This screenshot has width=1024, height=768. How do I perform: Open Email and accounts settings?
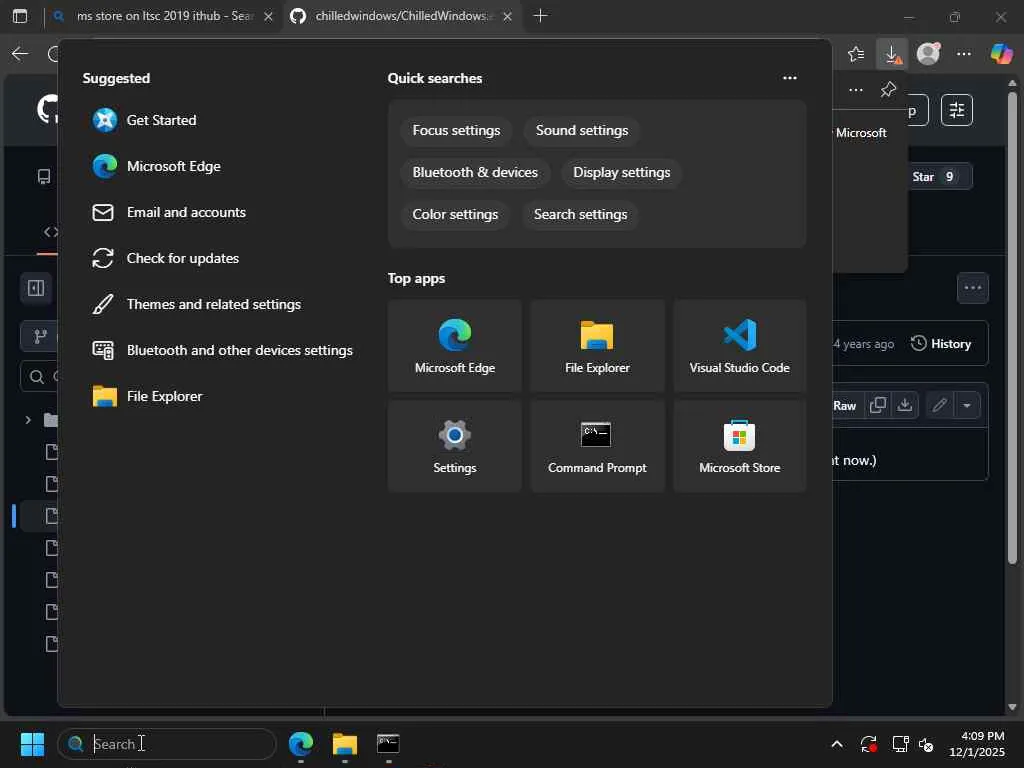tap(170, 212)
